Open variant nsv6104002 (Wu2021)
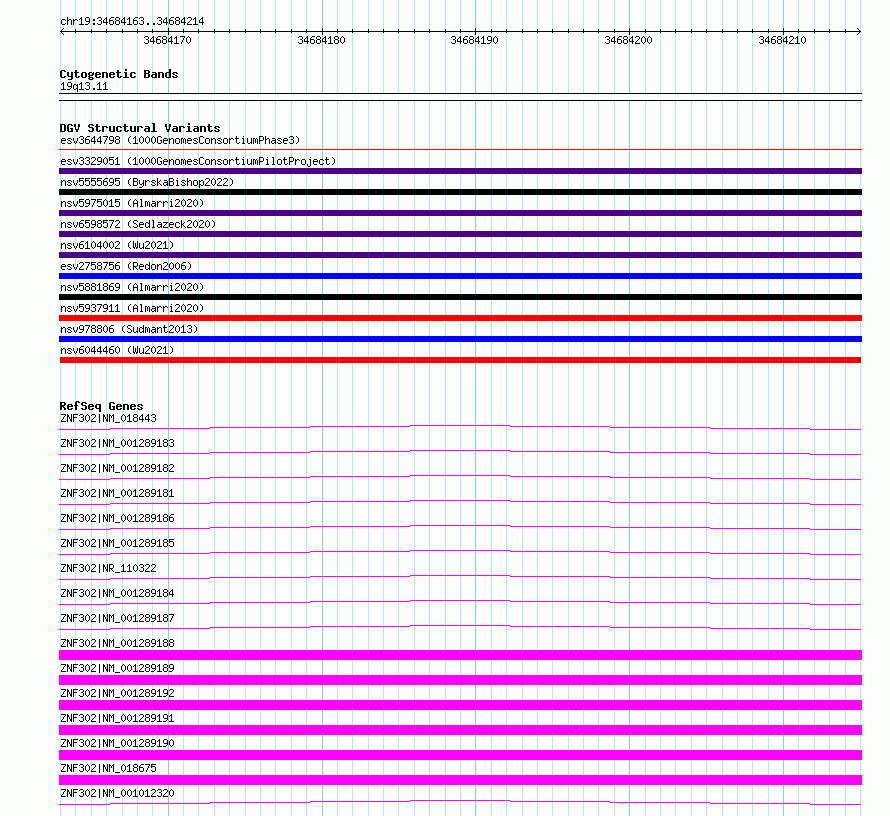The image size is (890, 816). (117, 245)
